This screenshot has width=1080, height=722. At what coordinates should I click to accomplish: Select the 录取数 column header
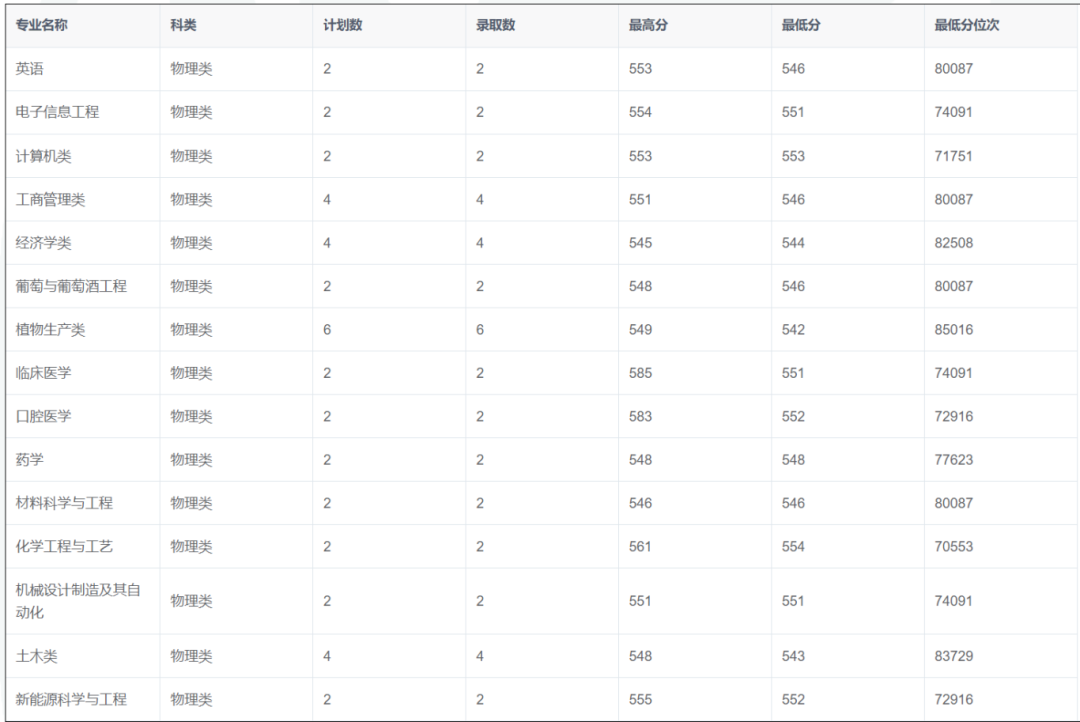click(x=495, y=25)
